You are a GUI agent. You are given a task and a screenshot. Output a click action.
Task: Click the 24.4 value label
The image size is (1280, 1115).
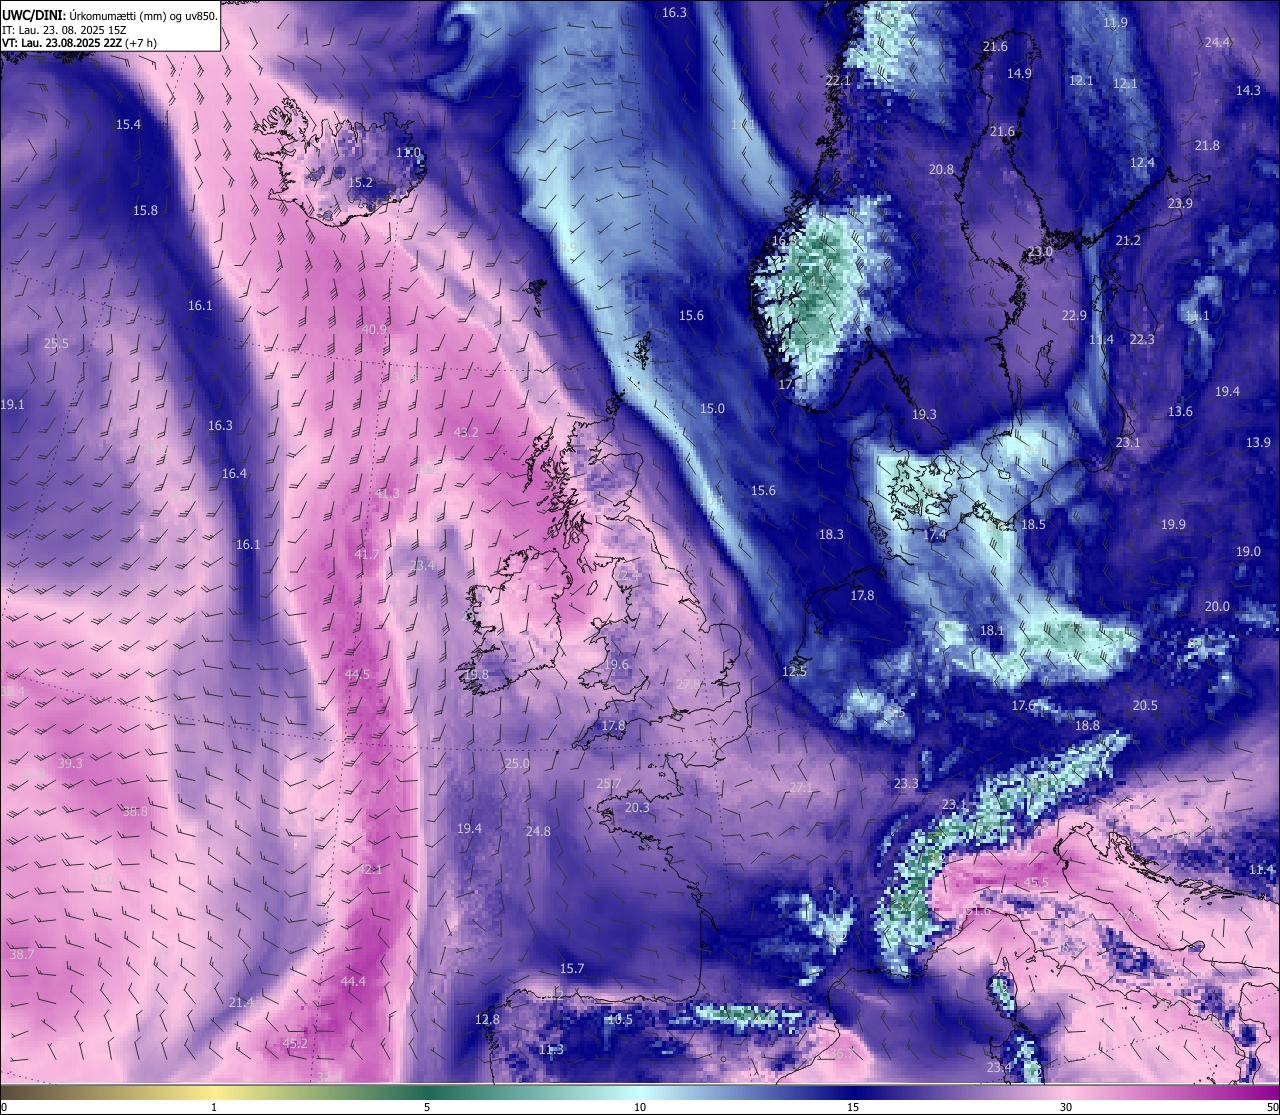pyautogui.click(x=1217, y=43)
